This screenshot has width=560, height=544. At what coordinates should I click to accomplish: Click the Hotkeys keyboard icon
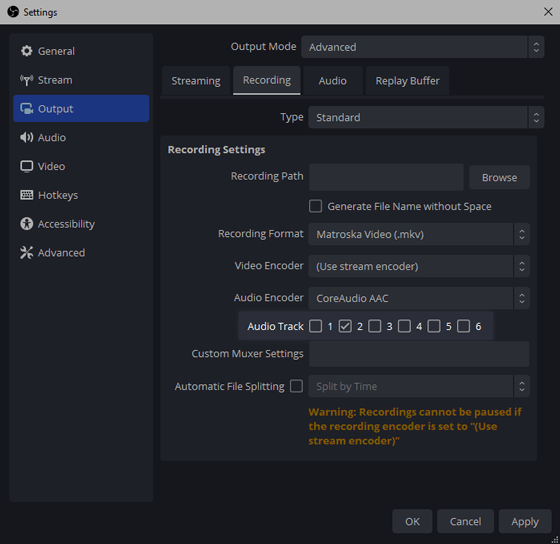[26, 195]
